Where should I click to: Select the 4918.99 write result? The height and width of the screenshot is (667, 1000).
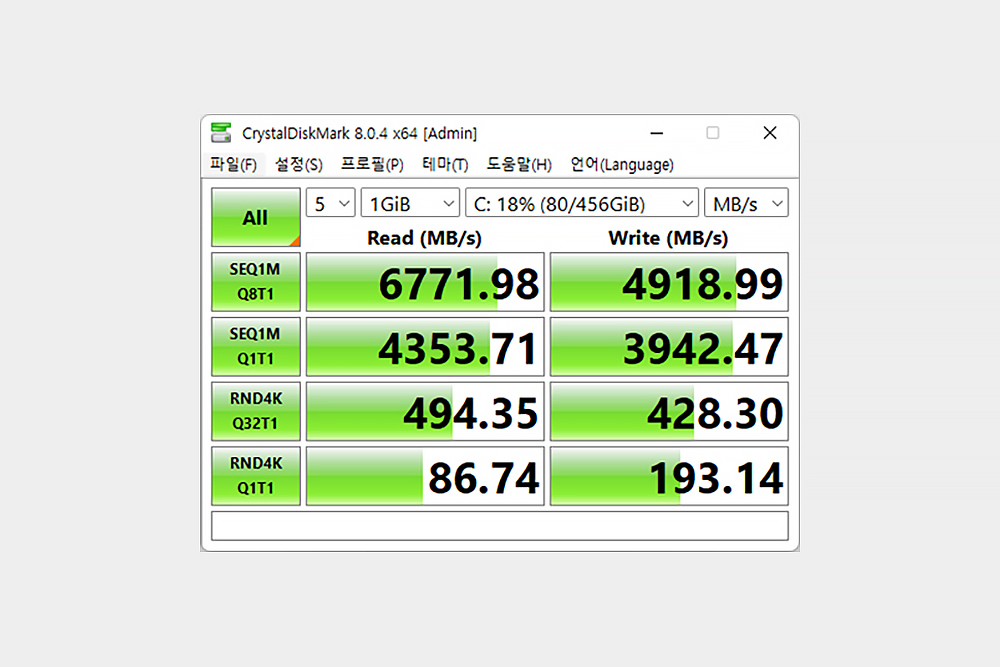point(669,282)
